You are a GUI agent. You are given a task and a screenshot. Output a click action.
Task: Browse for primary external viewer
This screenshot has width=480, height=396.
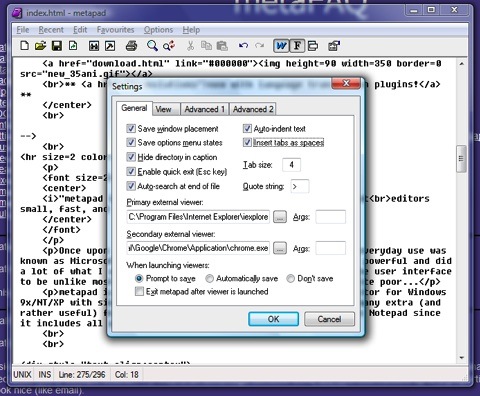pos(280,217)
